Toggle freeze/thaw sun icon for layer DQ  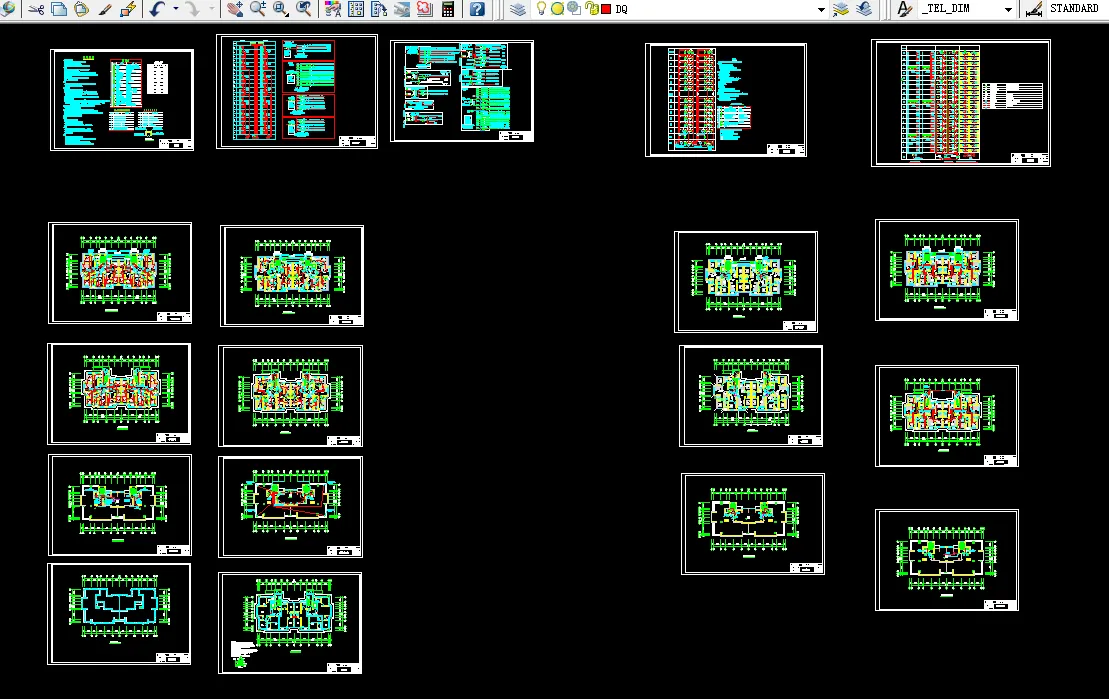557,9
